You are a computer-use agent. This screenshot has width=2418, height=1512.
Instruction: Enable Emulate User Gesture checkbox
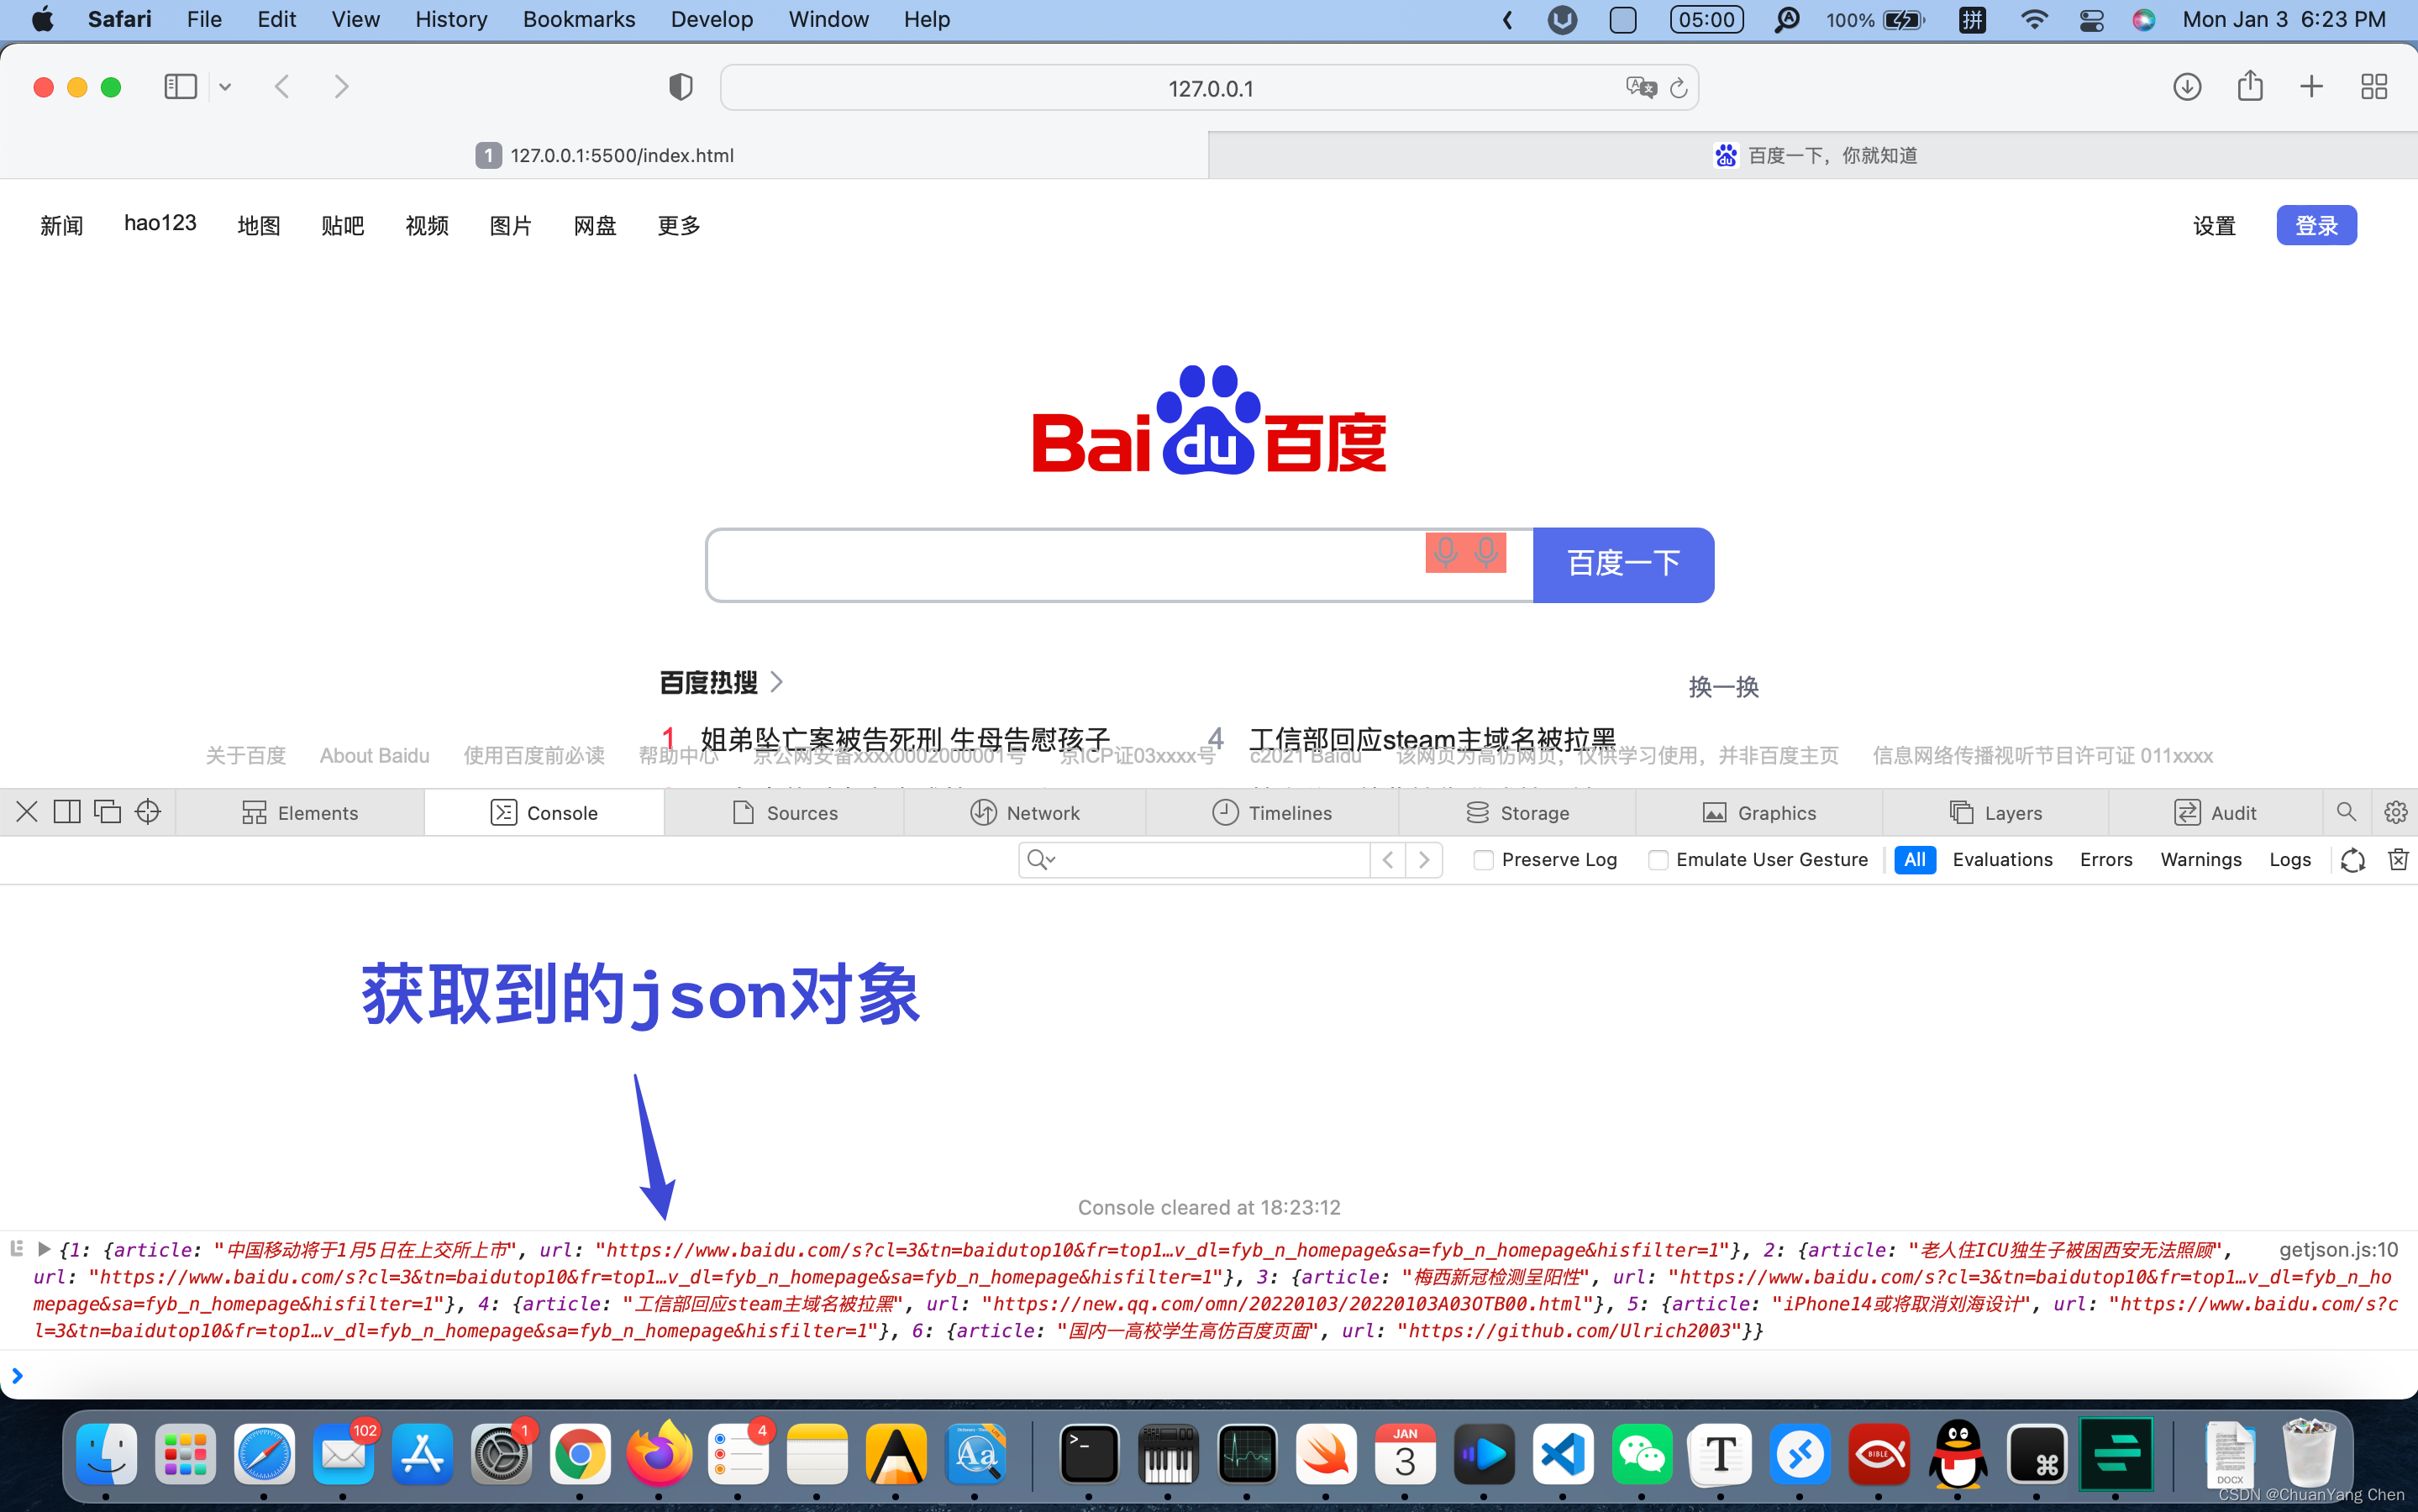(x=1657, y=860)
